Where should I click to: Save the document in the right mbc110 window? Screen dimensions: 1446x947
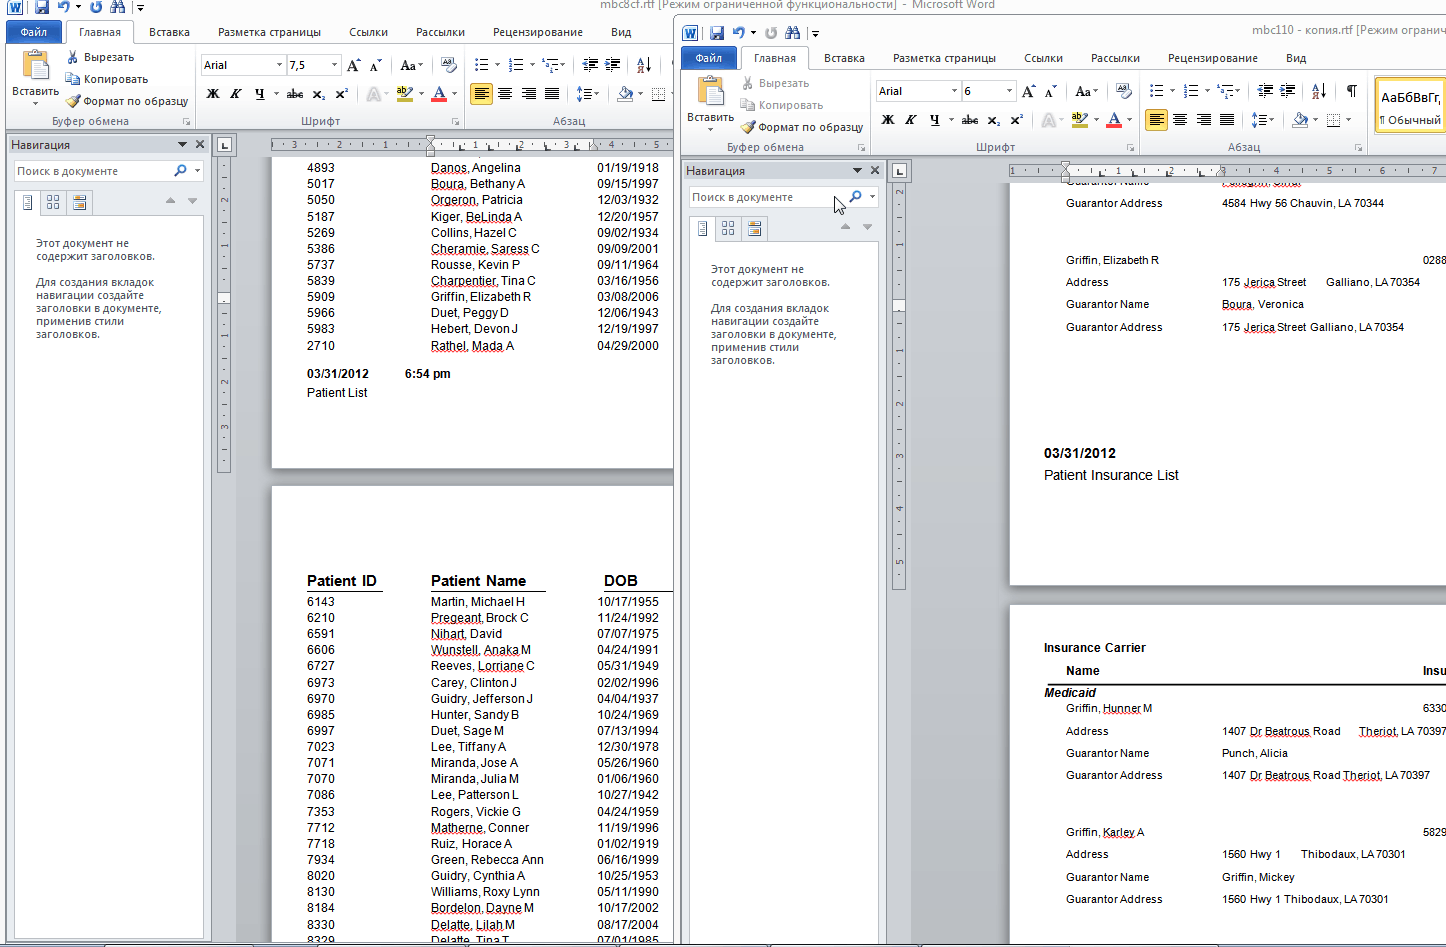click(x=717, y=33)
